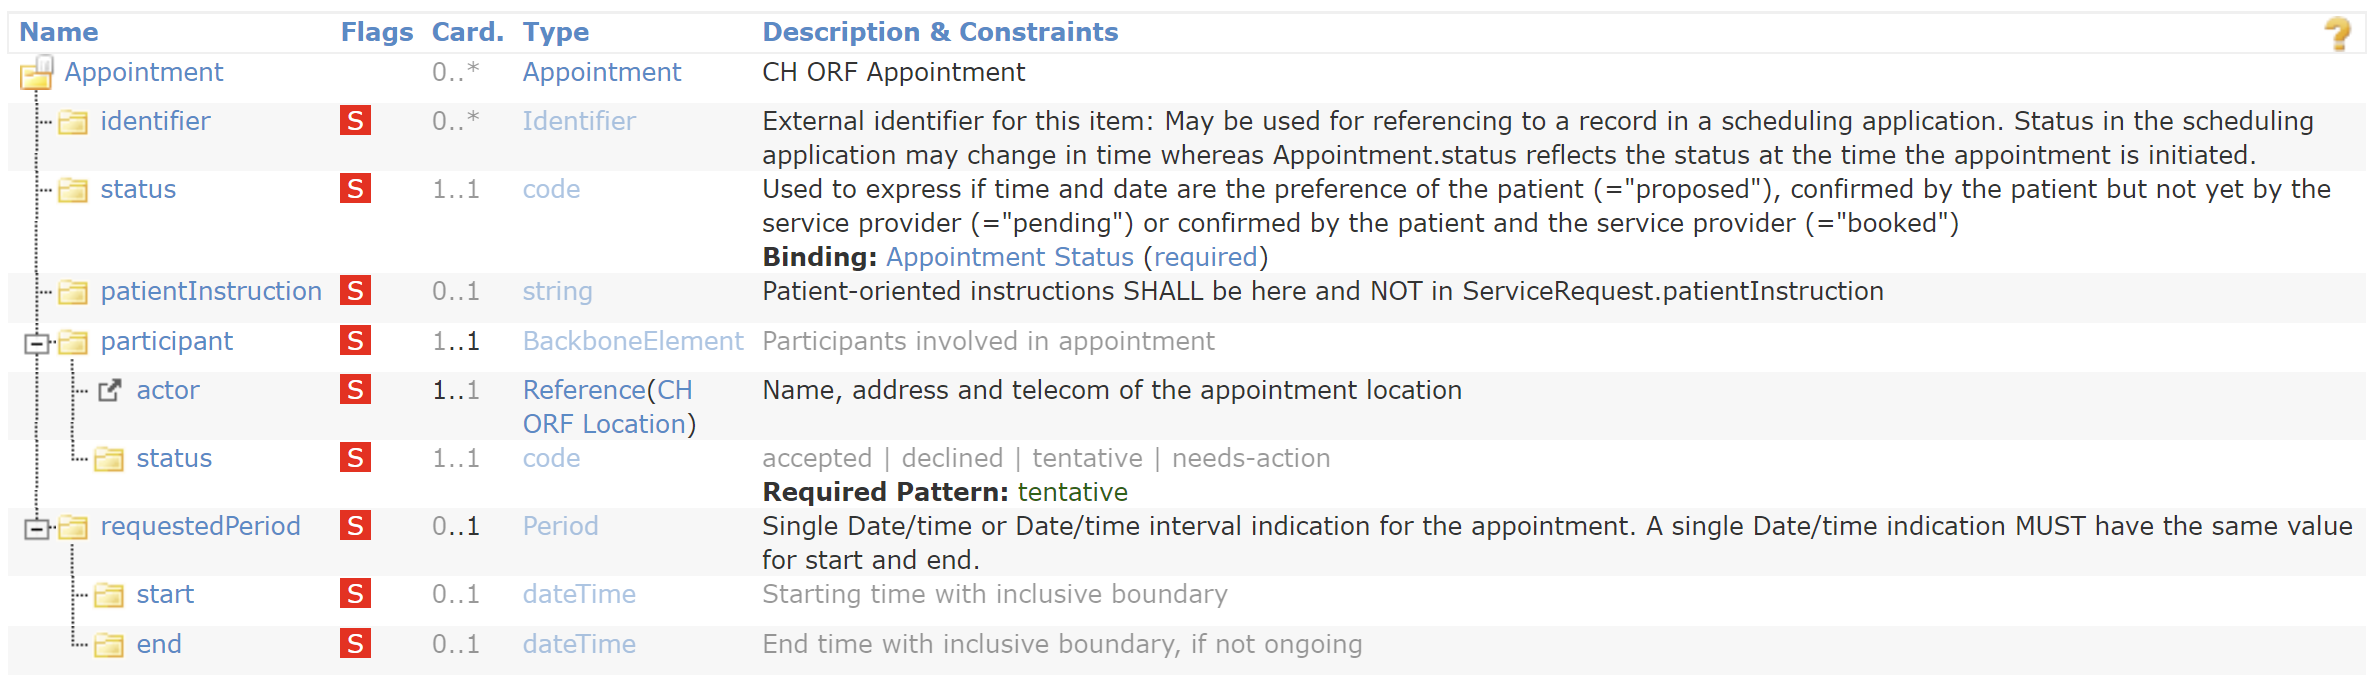Open the BackboneElement type link
Image resolution: width=2374 pixels, height=684 pixels.
[633, 341]
